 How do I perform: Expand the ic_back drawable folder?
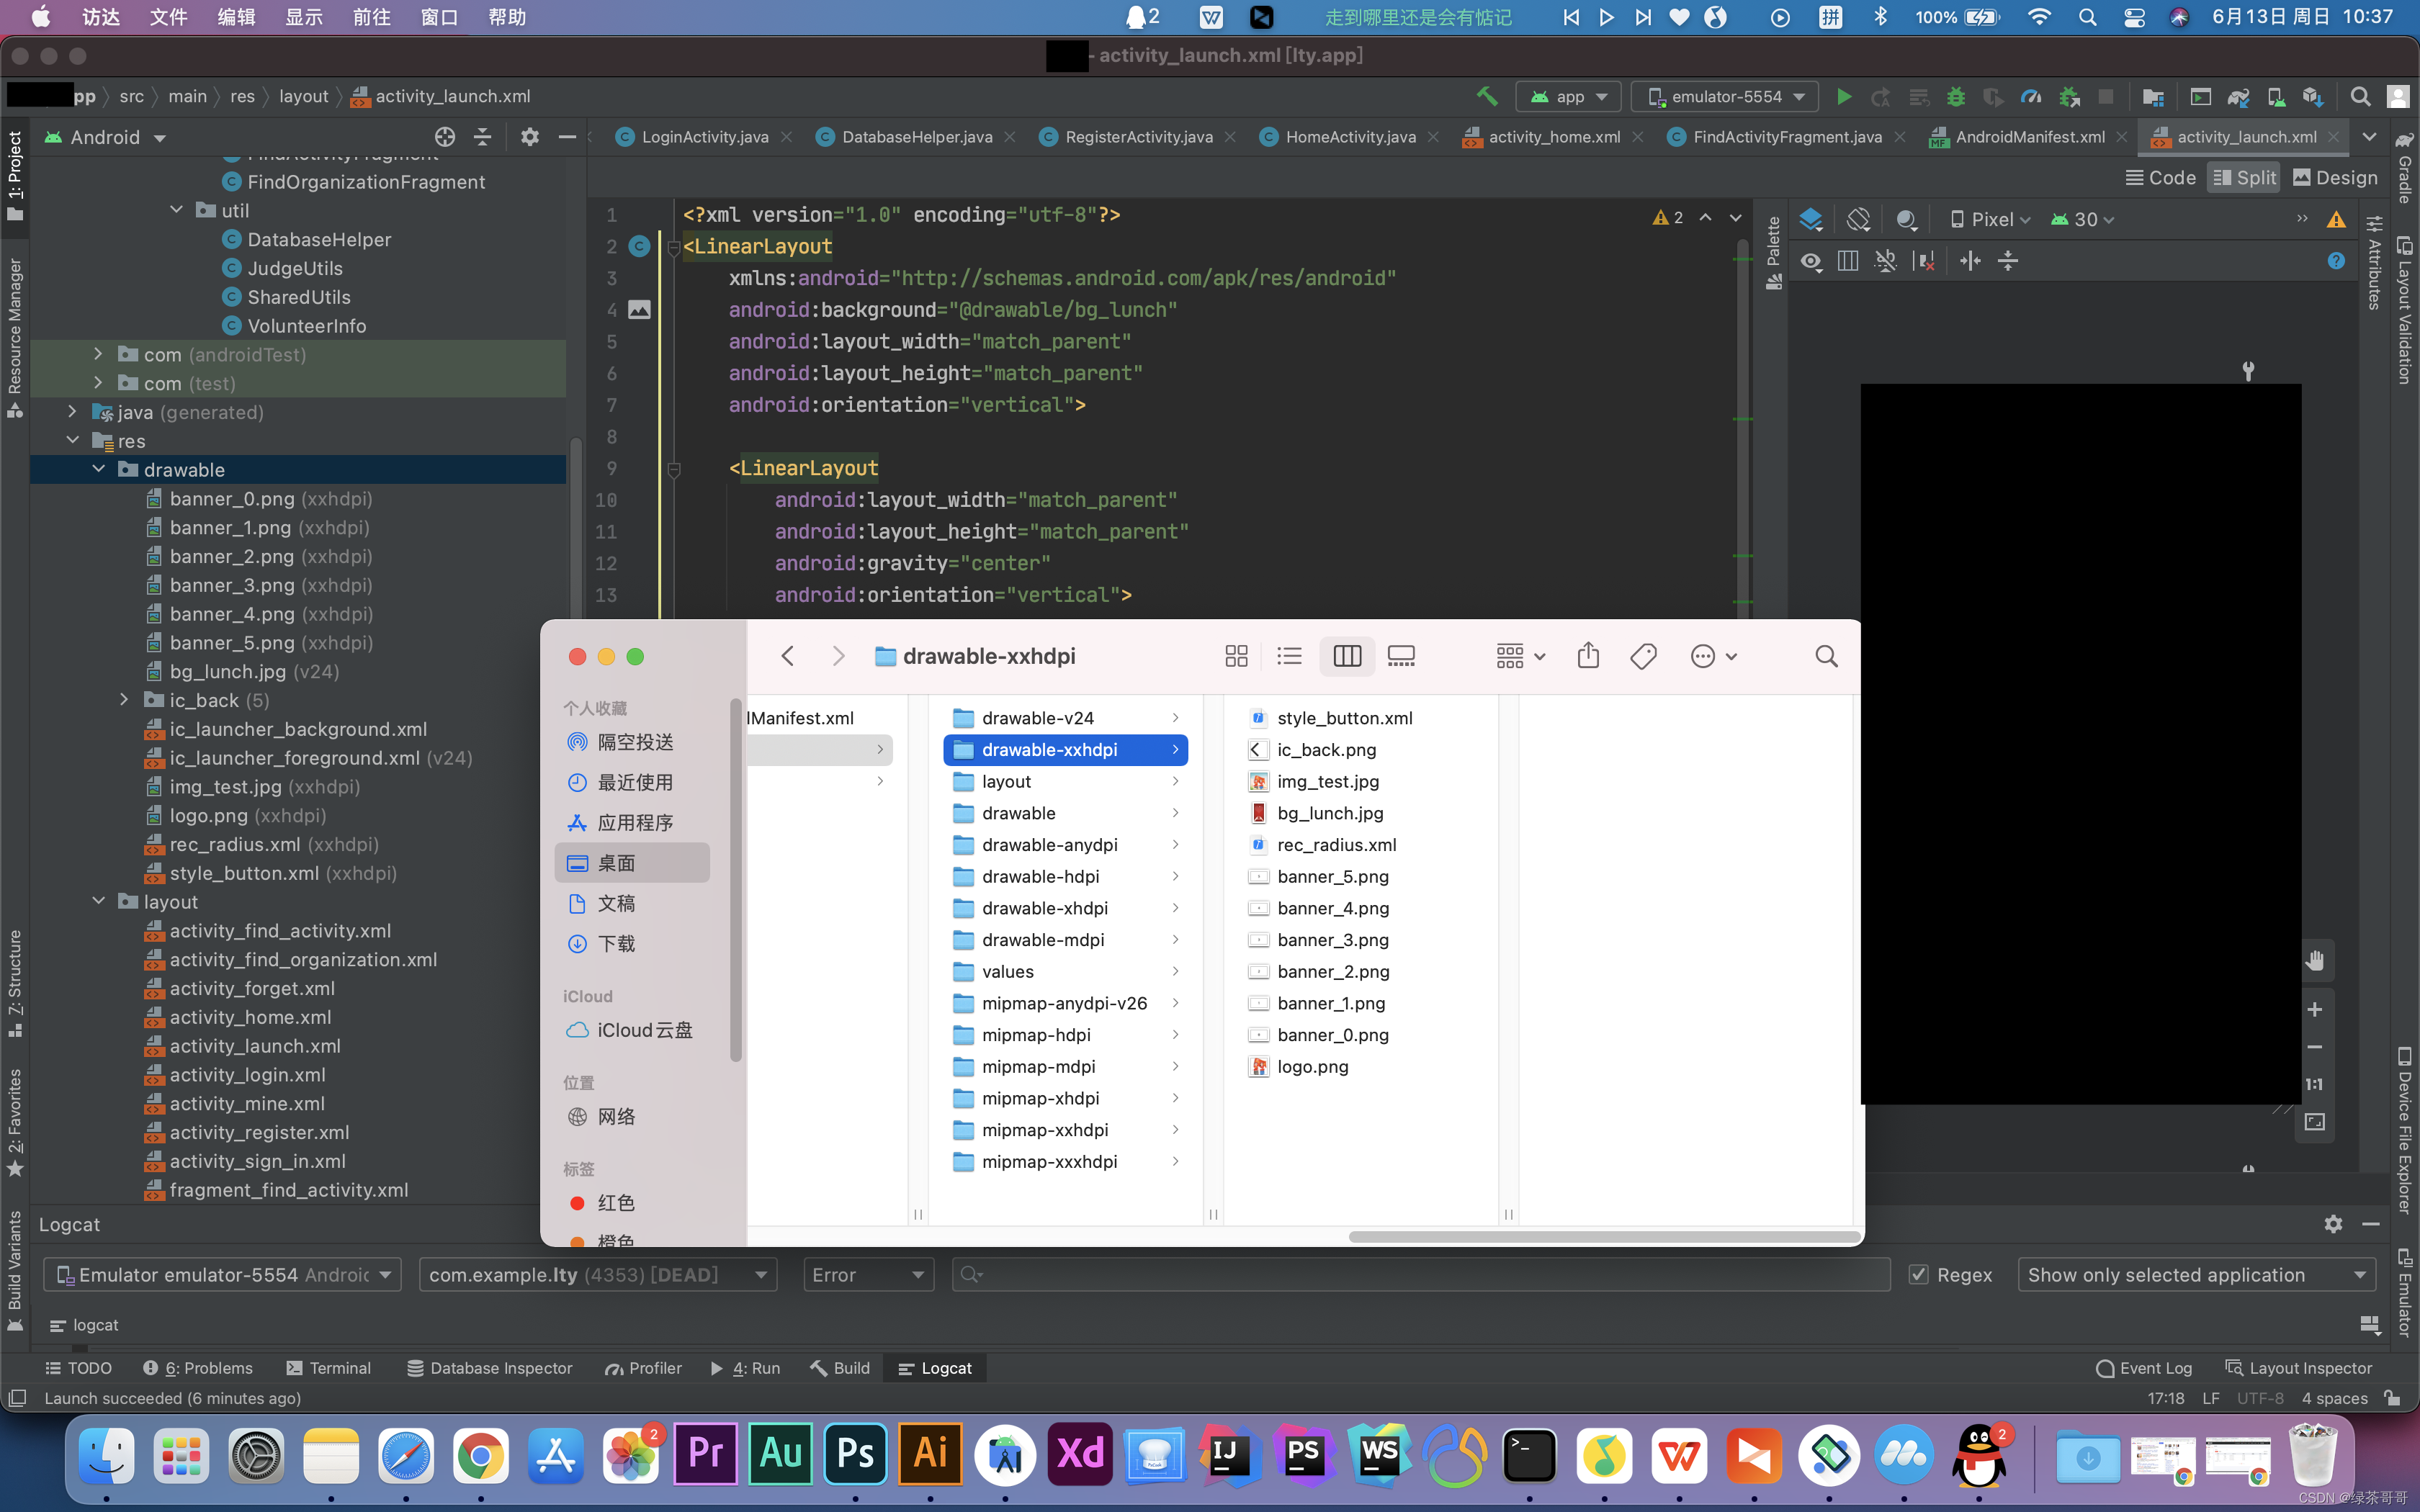pos(124,700)
